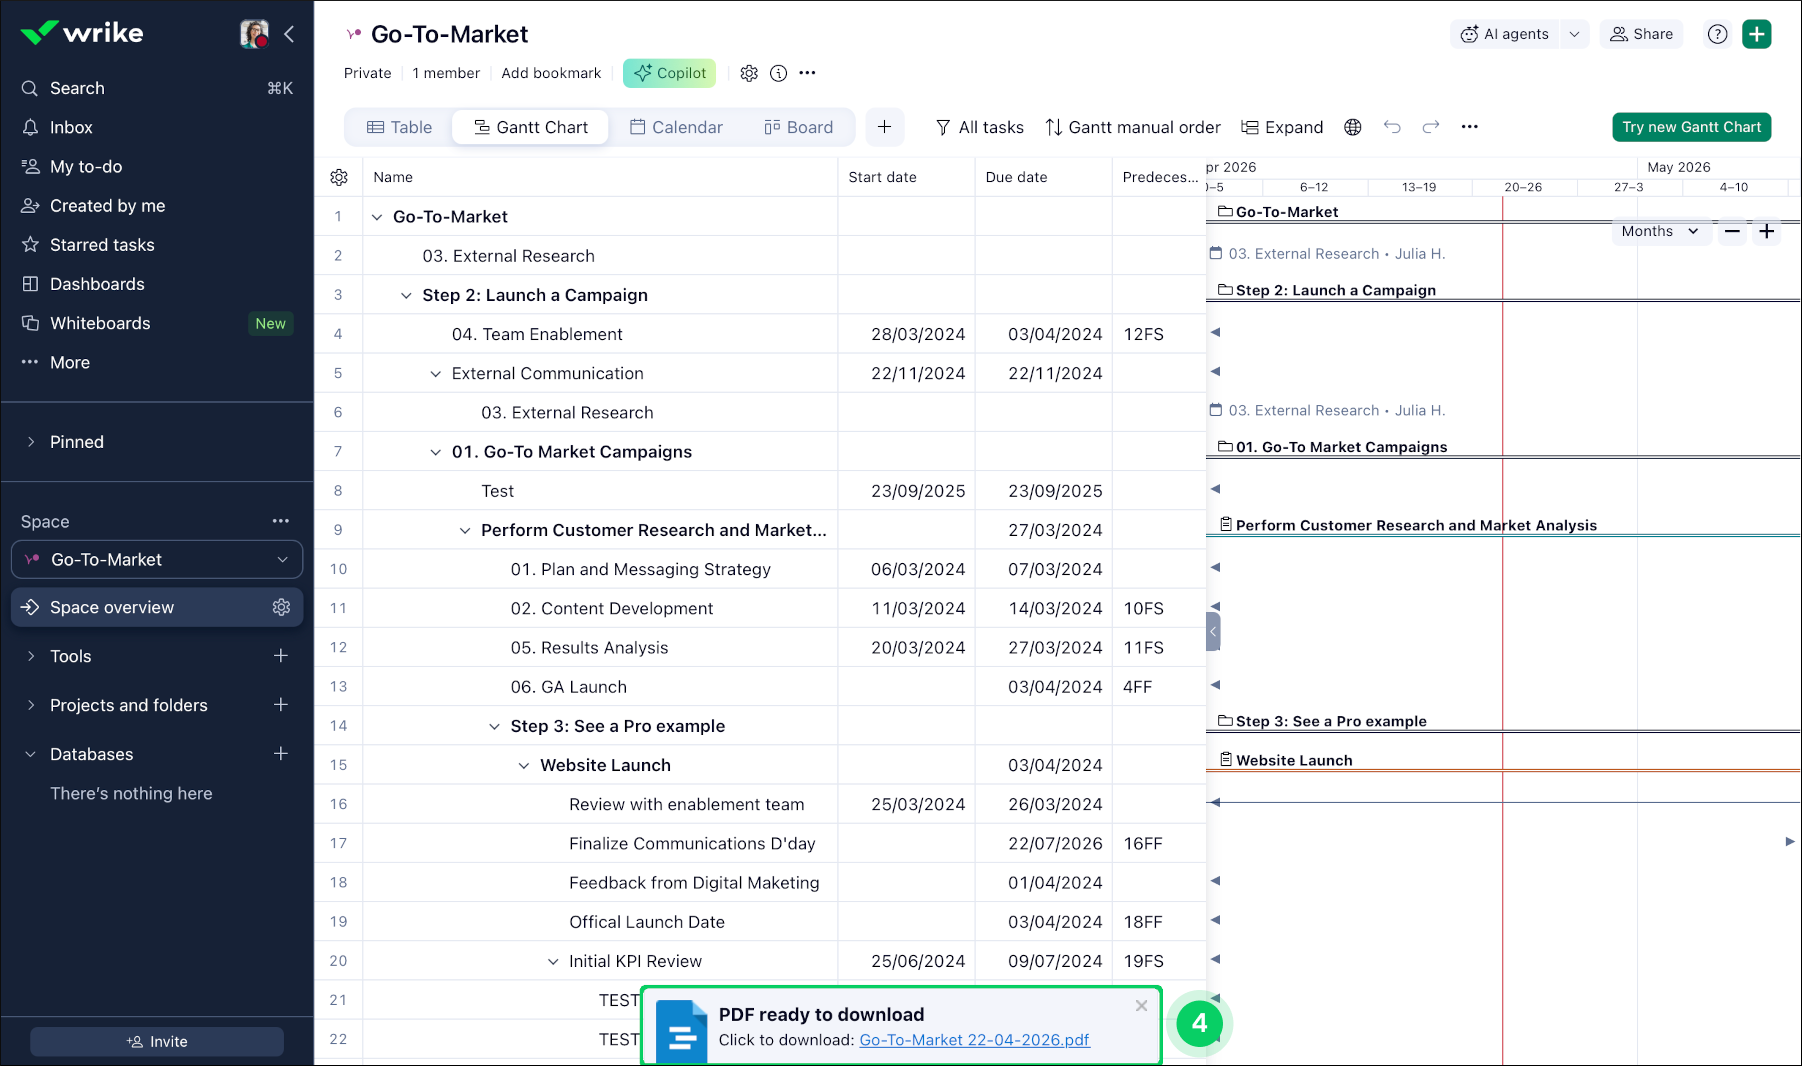Open AI agents dropdown arrow
1802x1066 pixels.
pos(1575,34)
